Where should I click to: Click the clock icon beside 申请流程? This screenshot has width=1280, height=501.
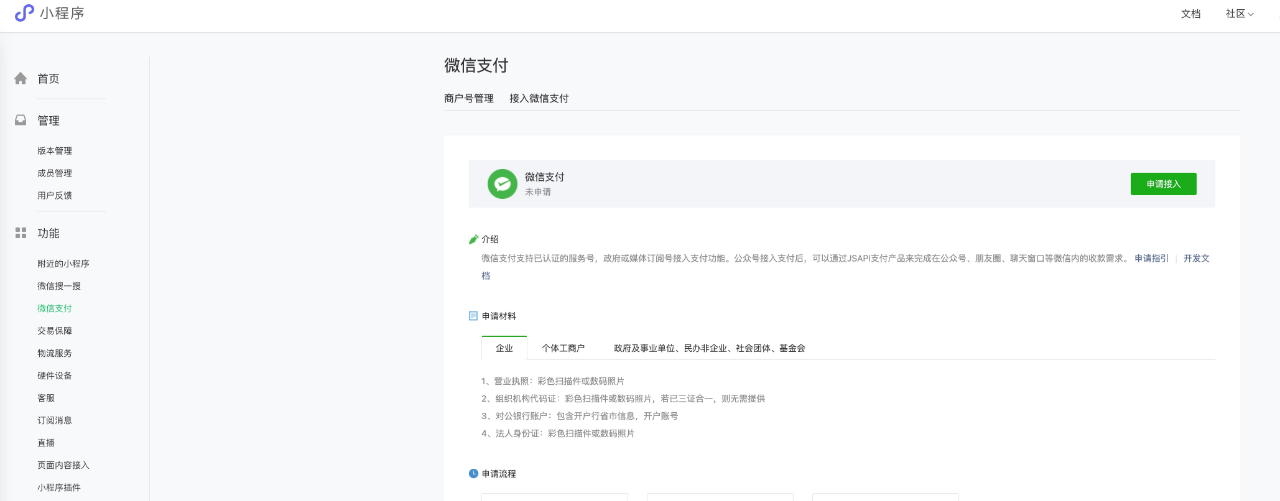pos(474,473)
